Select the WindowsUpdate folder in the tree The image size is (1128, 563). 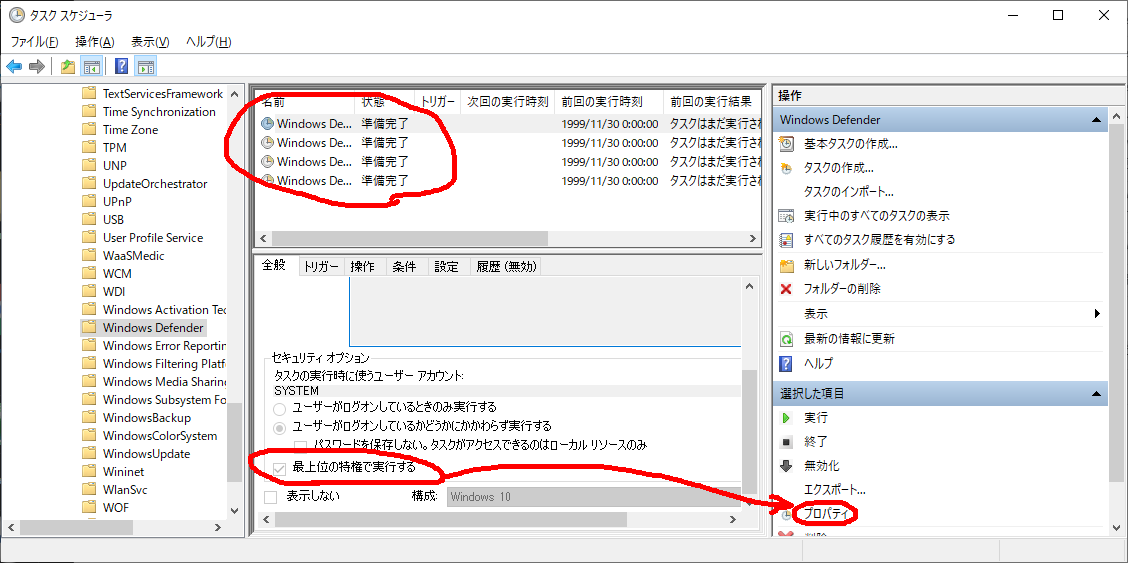(x=146, y=454)
